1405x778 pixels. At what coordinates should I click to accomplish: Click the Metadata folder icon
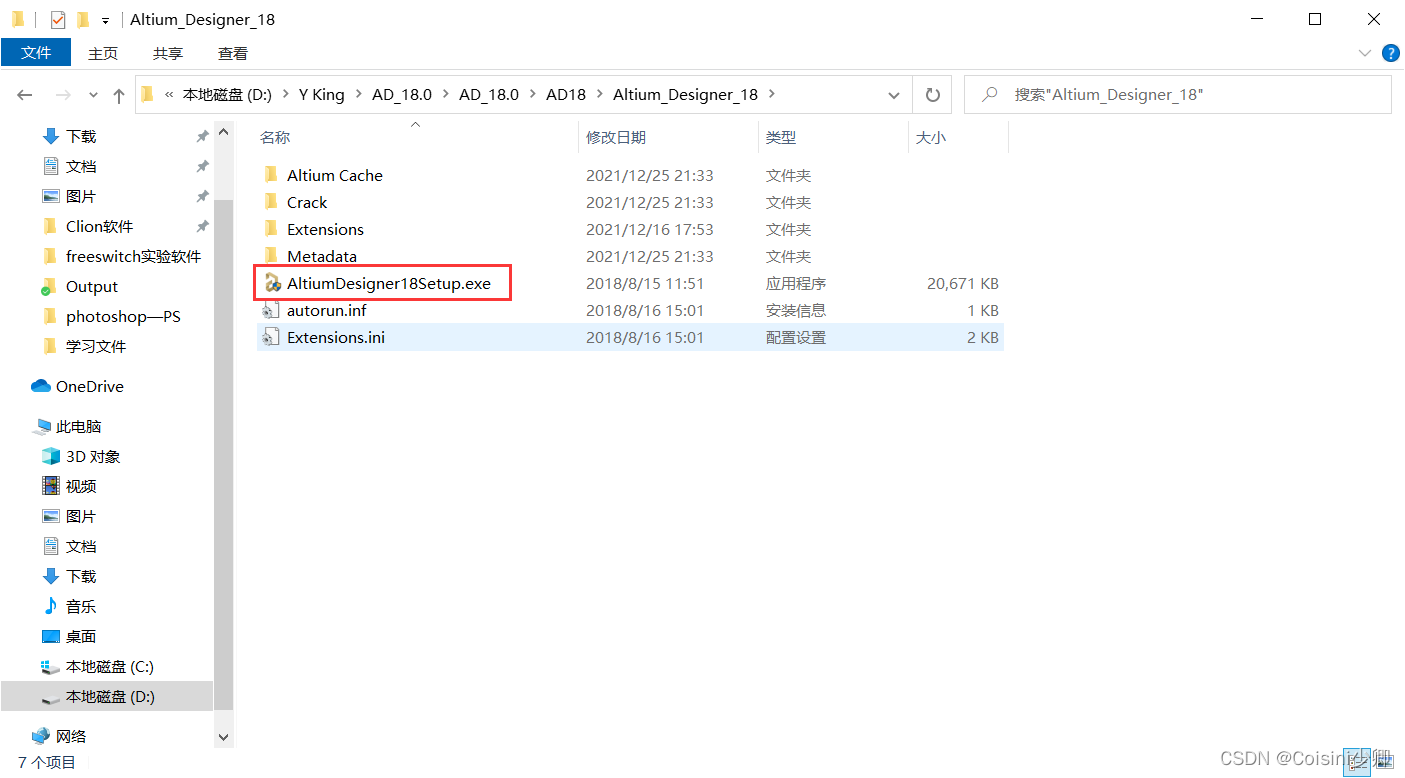tap(270, 256)
